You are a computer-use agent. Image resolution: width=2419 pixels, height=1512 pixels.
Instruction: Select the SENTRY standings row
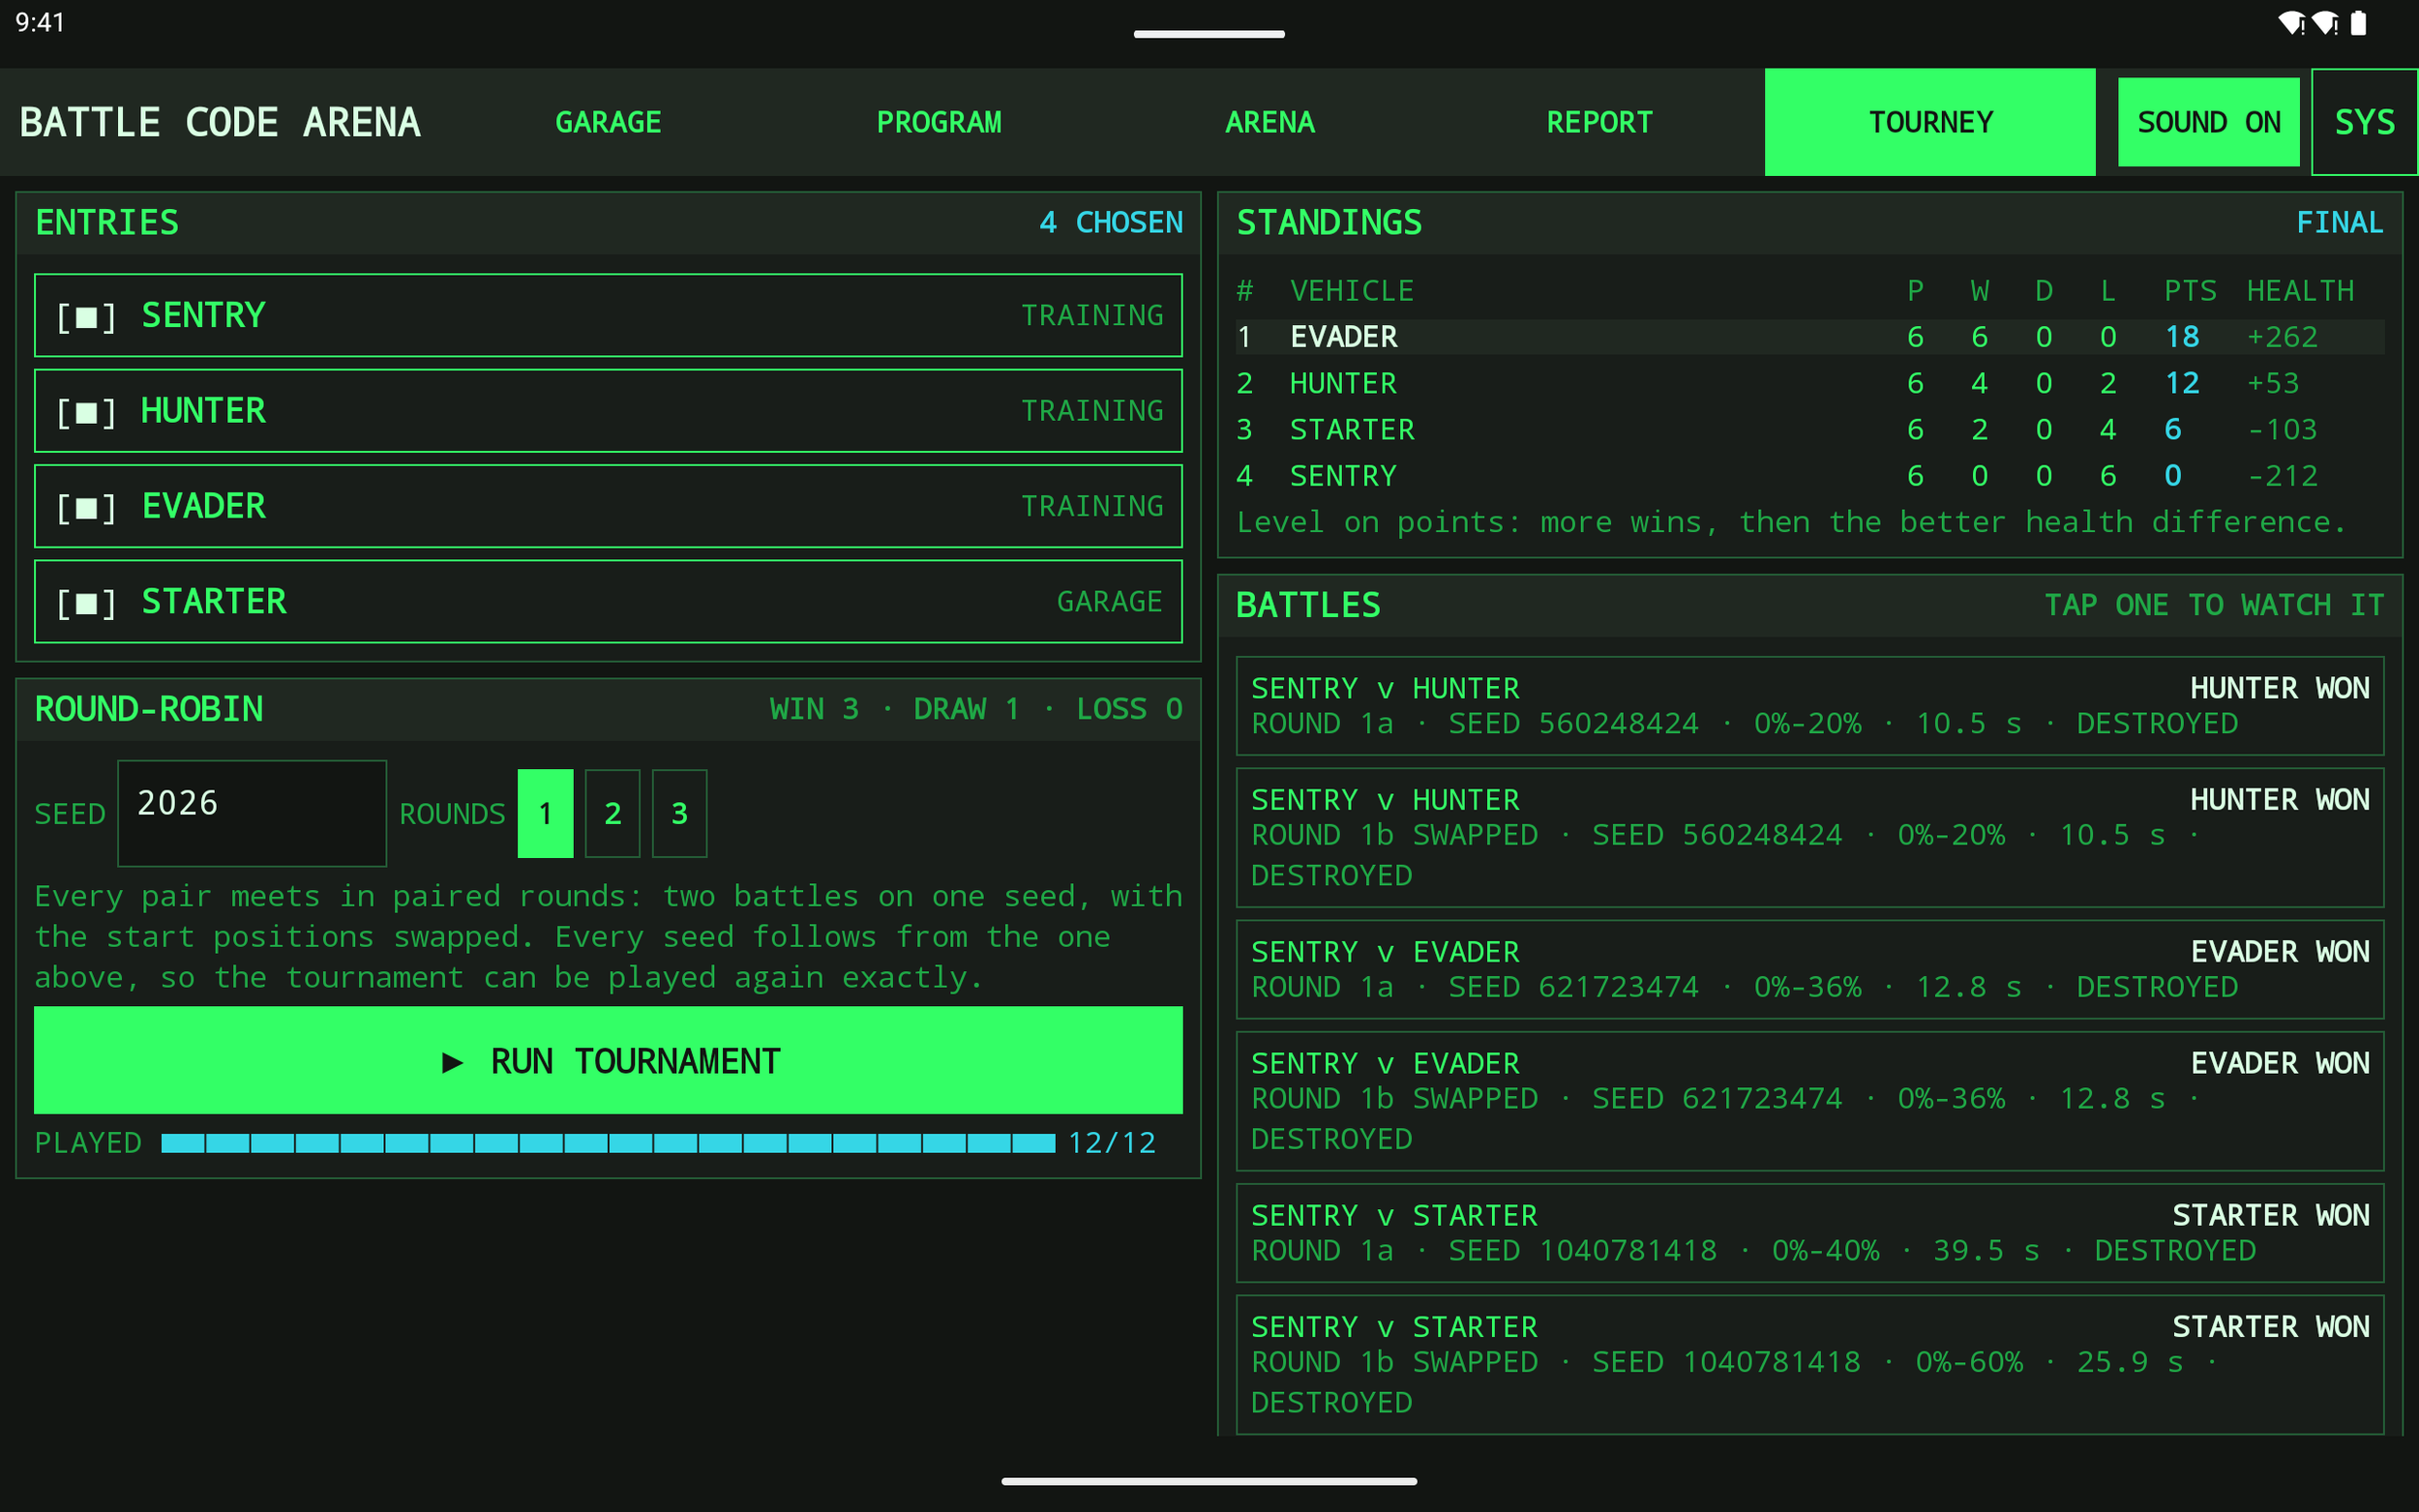[1810, 476]
